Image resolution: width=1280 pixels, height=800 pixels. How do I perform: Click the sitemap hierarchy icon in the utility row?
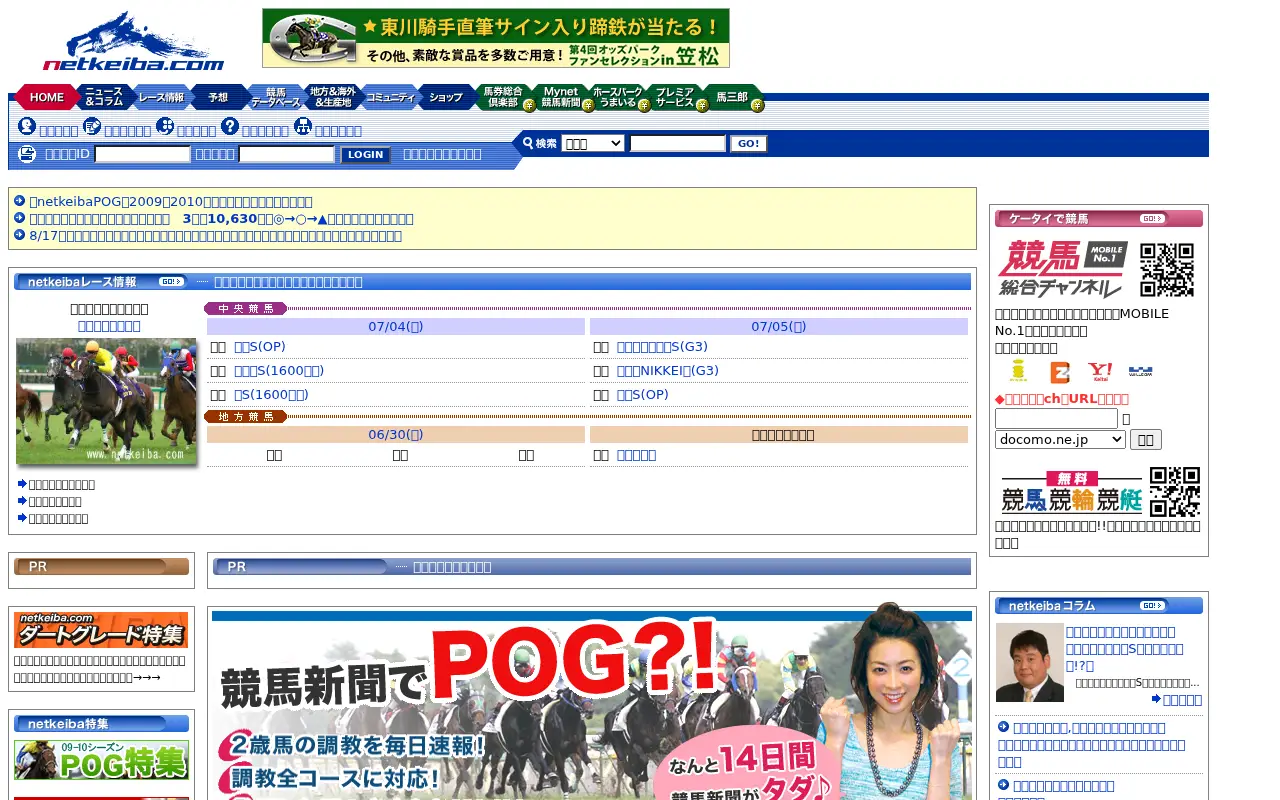coord(303,126)
